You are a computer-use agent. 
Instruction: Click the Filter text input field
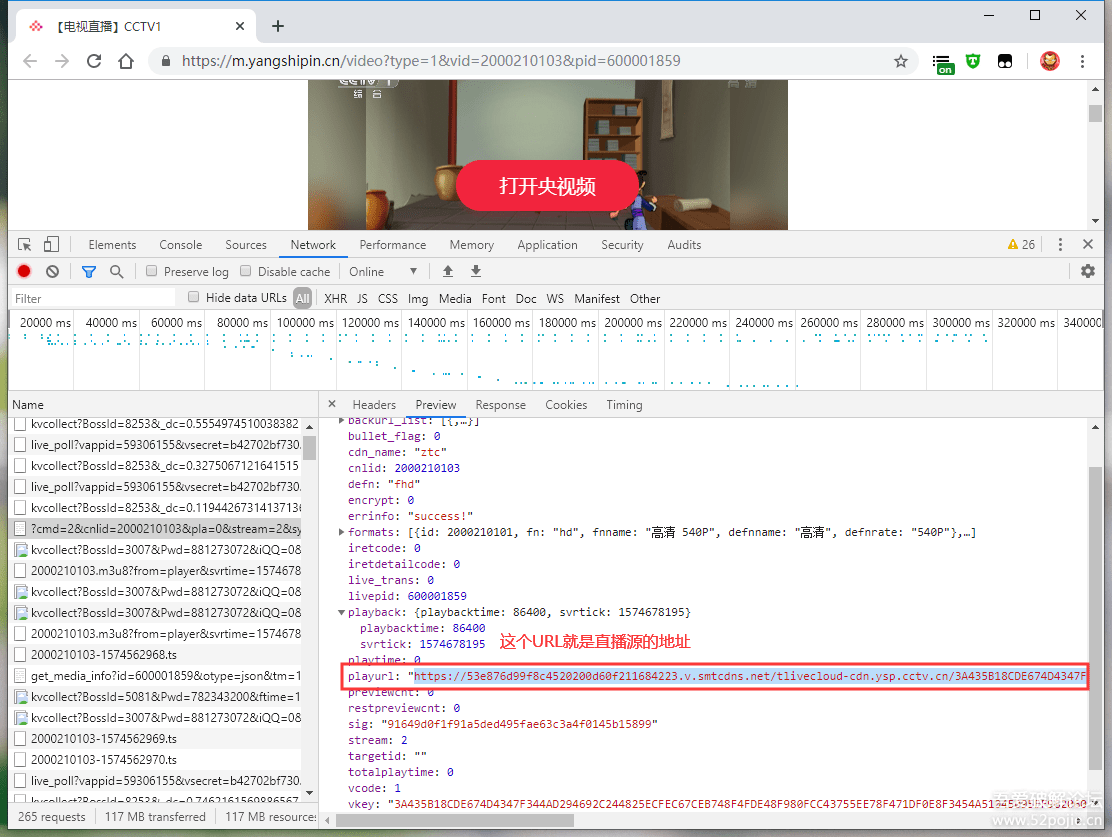click(92, 298)
